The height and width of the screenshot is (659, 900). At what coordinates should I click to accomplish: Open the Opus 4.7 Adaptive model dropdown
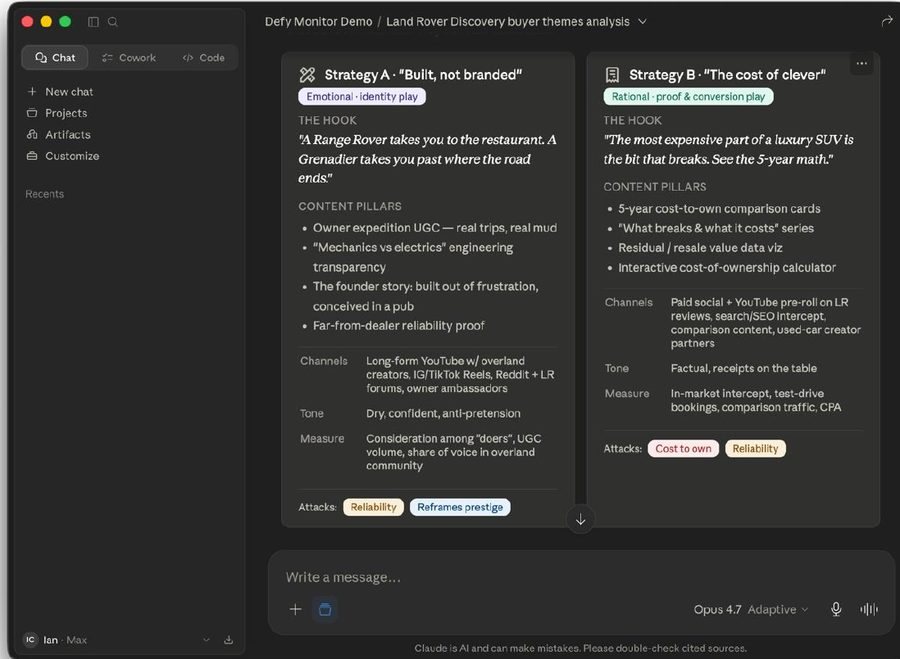[x=751, y=609]
